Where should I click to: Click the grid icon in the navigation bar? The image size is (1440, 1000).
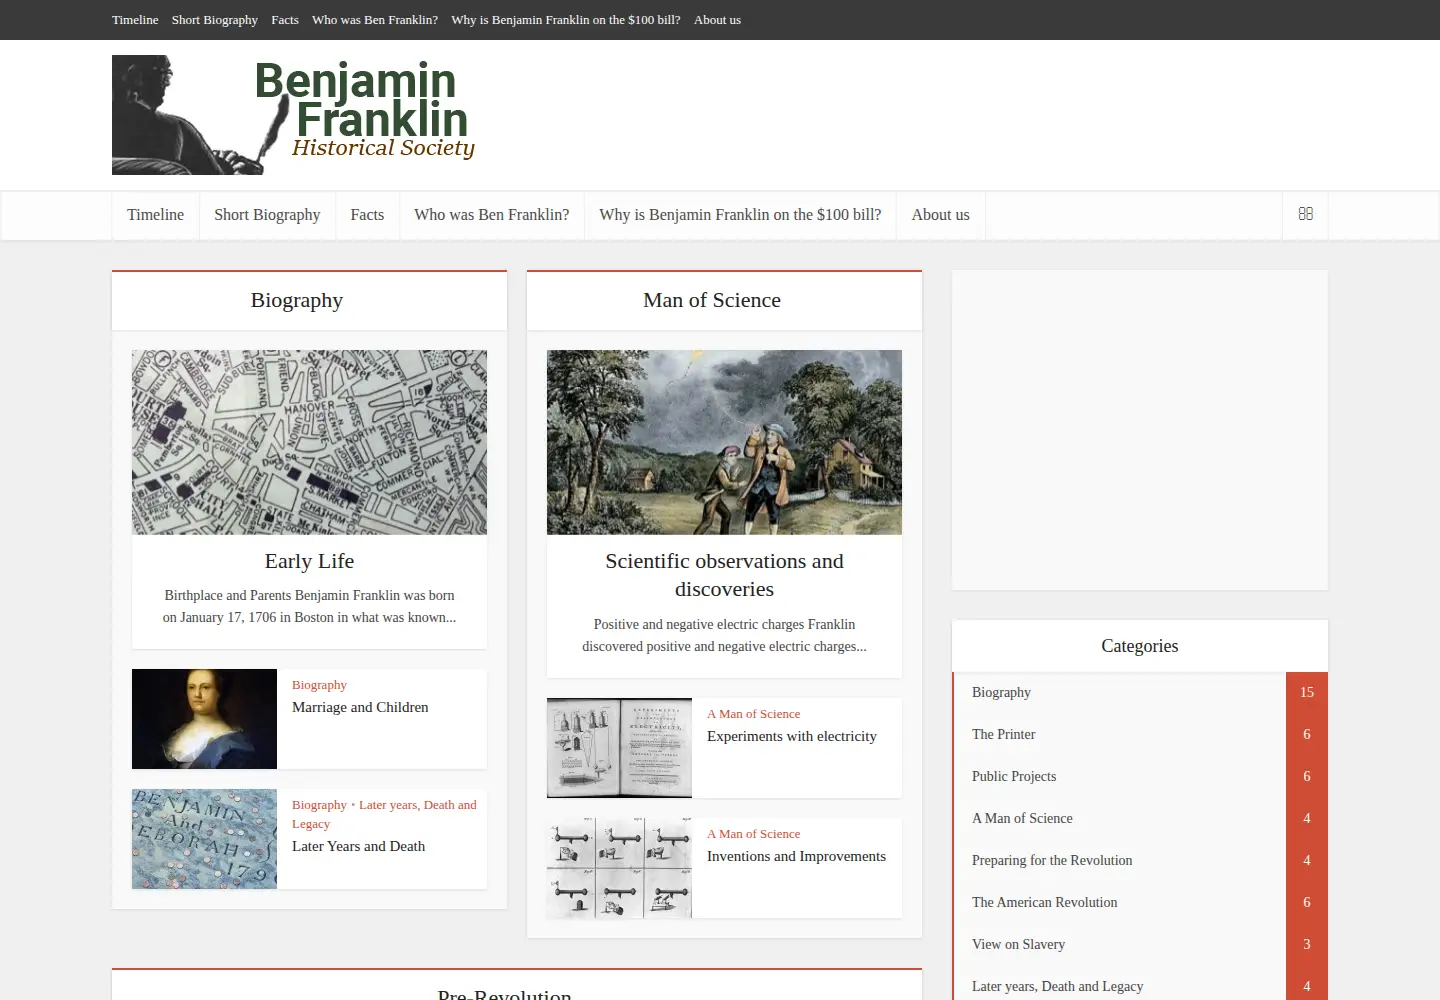[1305, 214]
